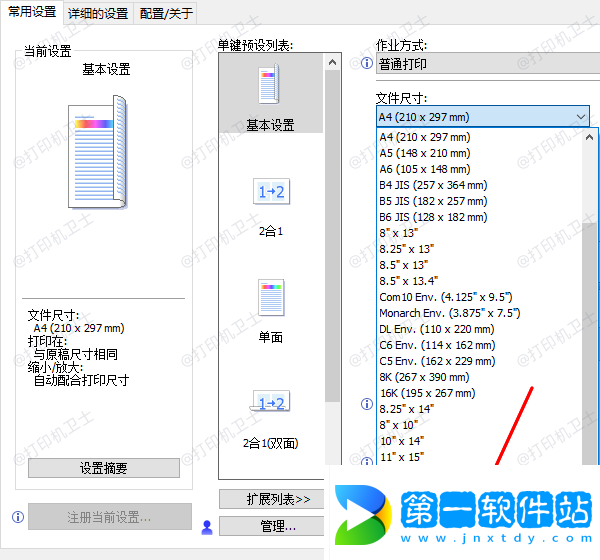Select the 2合1 preset icon
This screenshot has height=560, width=600.
point(271,191)
